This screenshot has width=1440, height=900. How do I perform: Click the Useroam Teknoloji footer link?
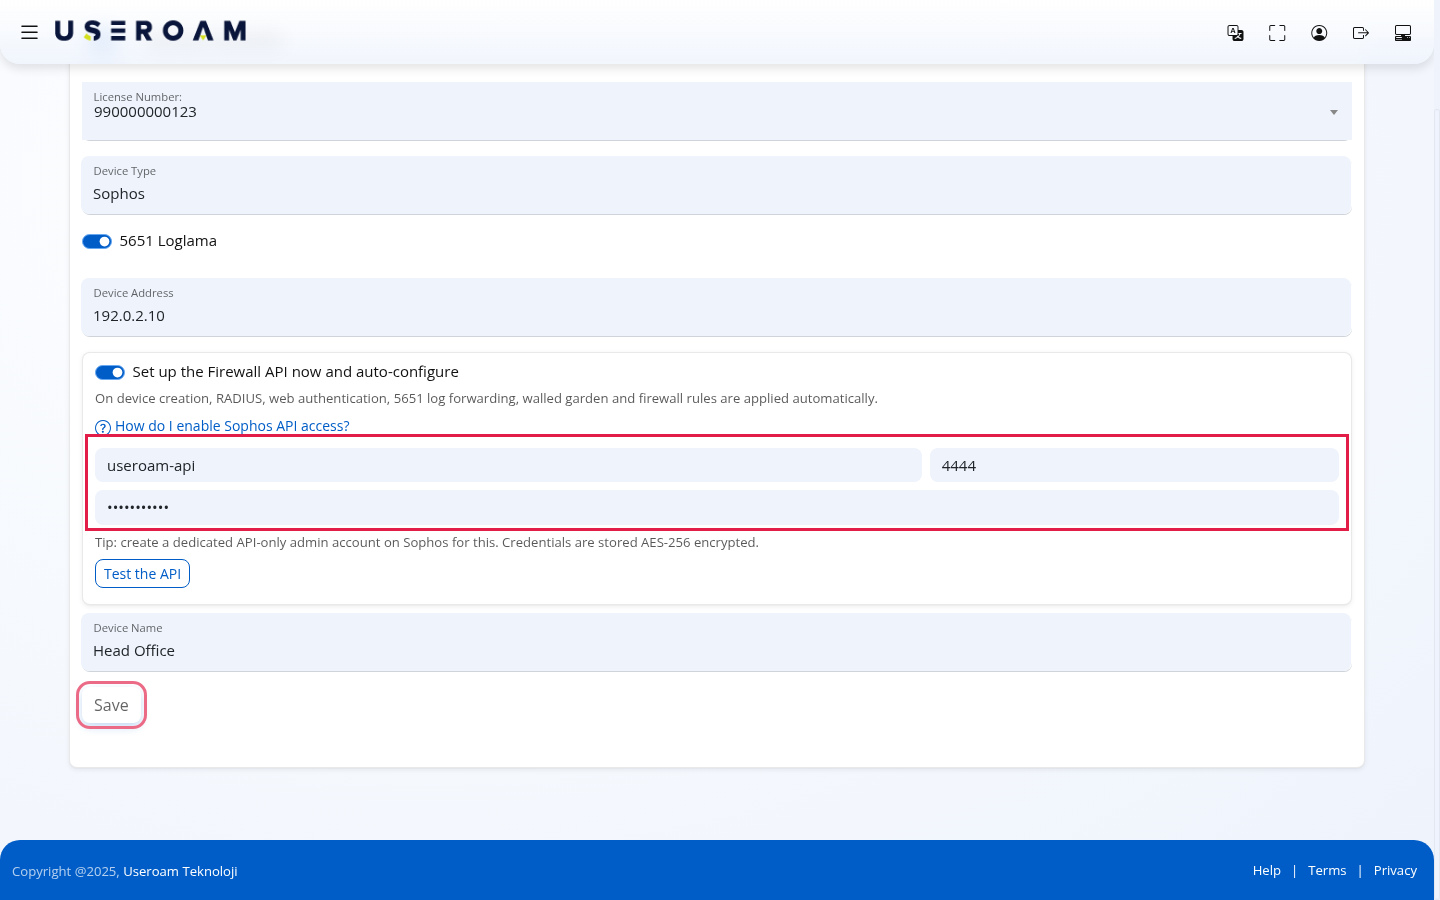click(180, 871)
